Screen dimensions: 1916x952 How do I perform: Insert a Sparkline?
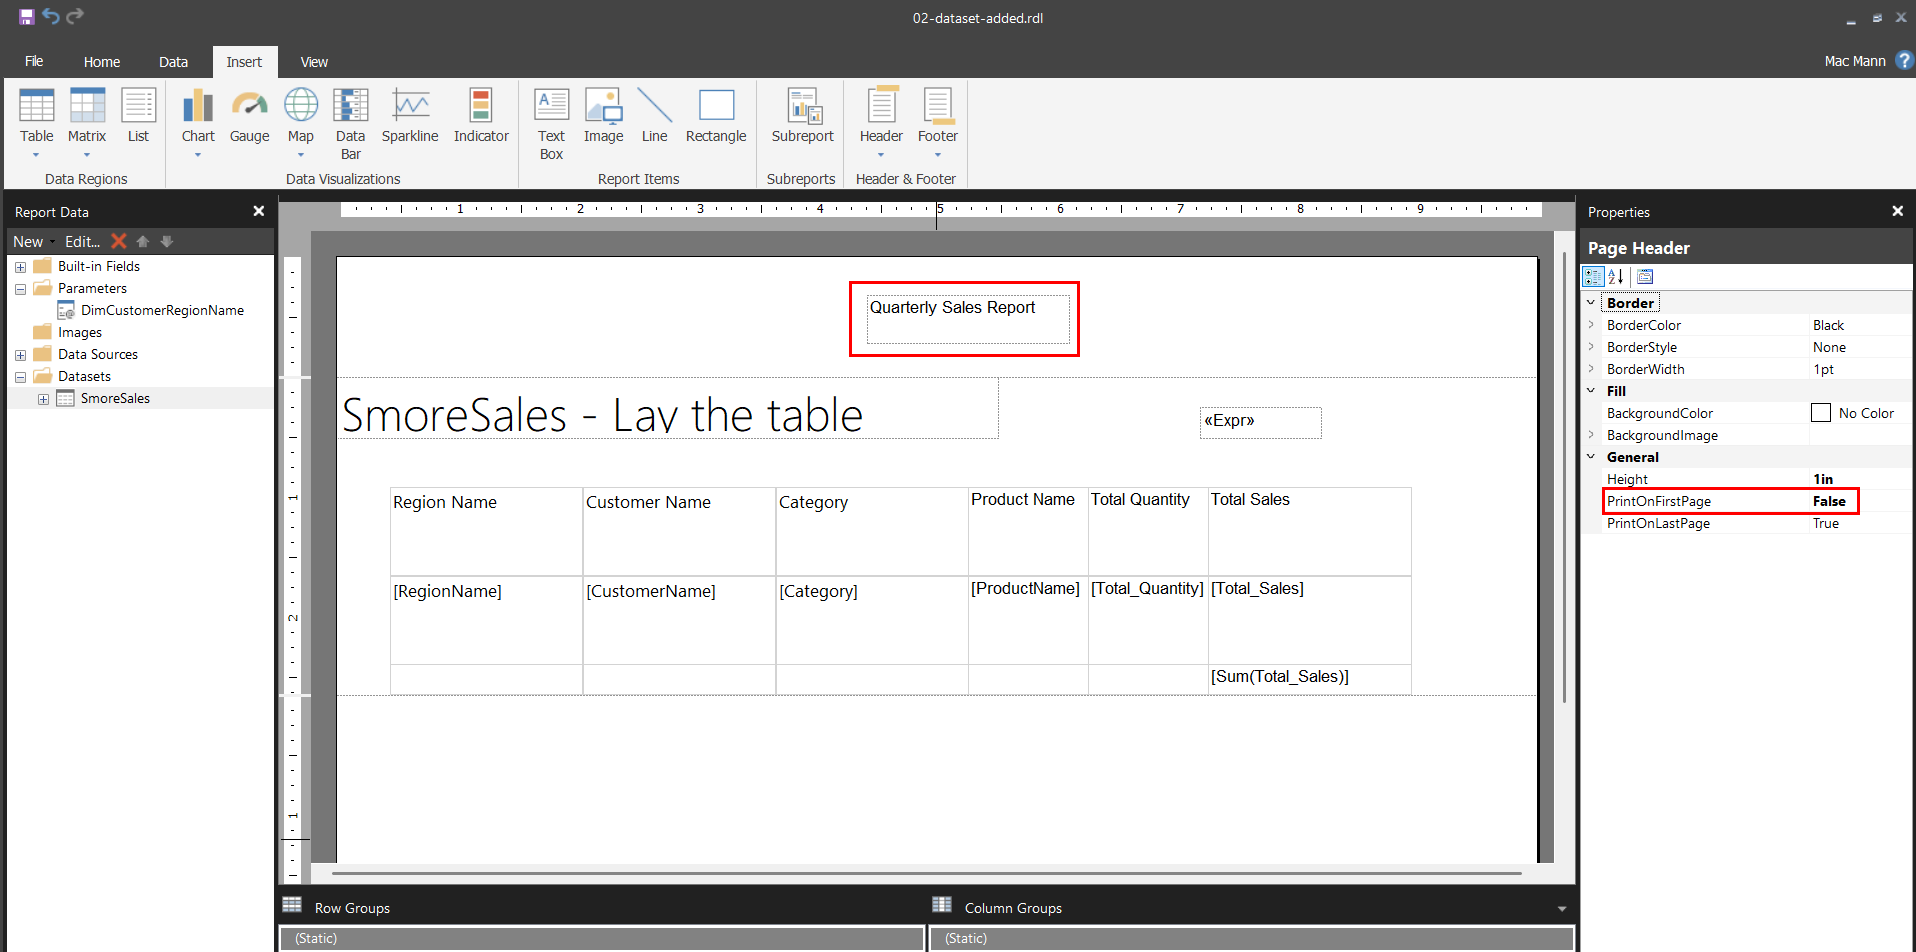tap(410, 116)
